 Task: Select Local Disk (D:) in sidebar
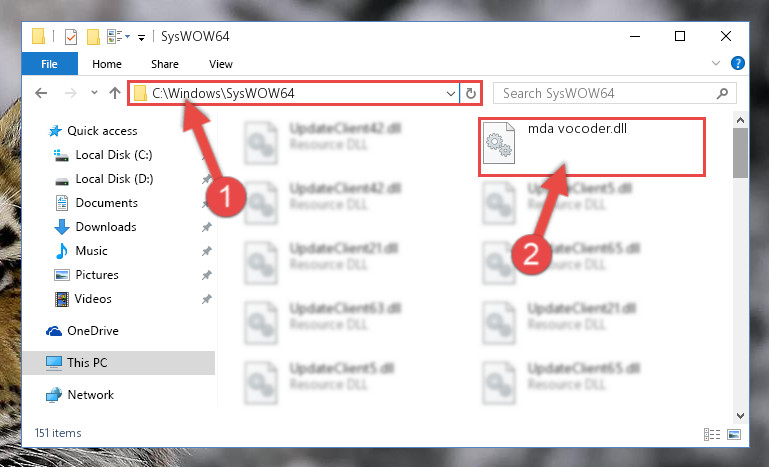(x=114, y=179)
